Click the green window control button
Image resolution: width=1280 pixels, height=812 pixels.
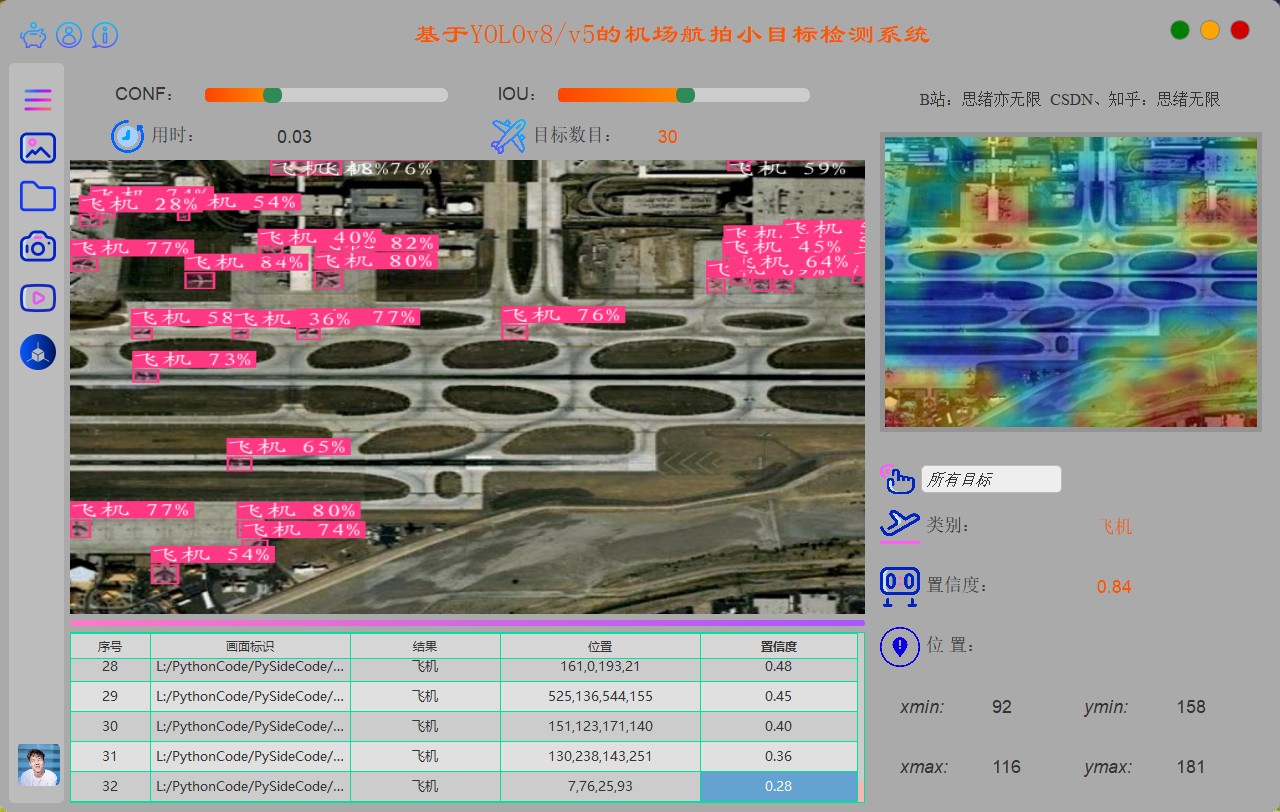[x=1180, y=30]
